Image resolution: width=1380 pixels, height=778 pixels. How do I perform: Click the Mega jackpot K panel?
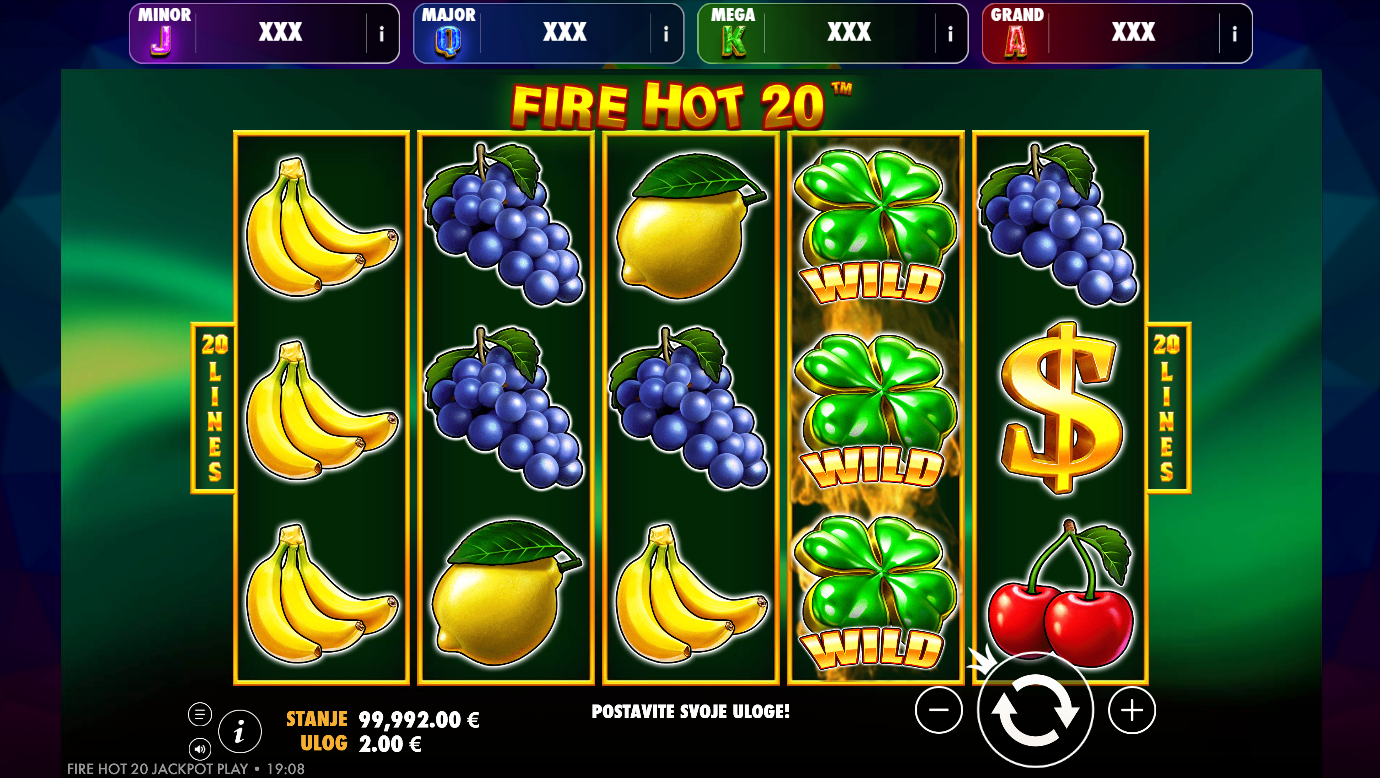(833, 33)
